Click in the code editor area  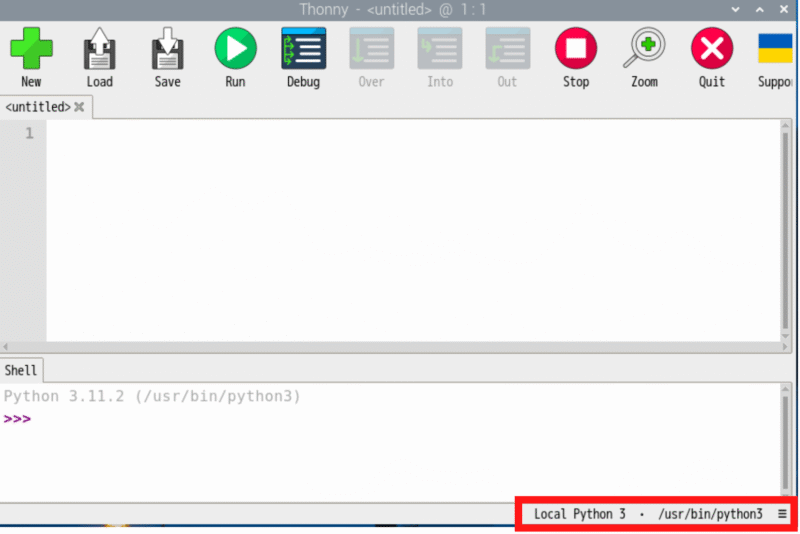413,230
